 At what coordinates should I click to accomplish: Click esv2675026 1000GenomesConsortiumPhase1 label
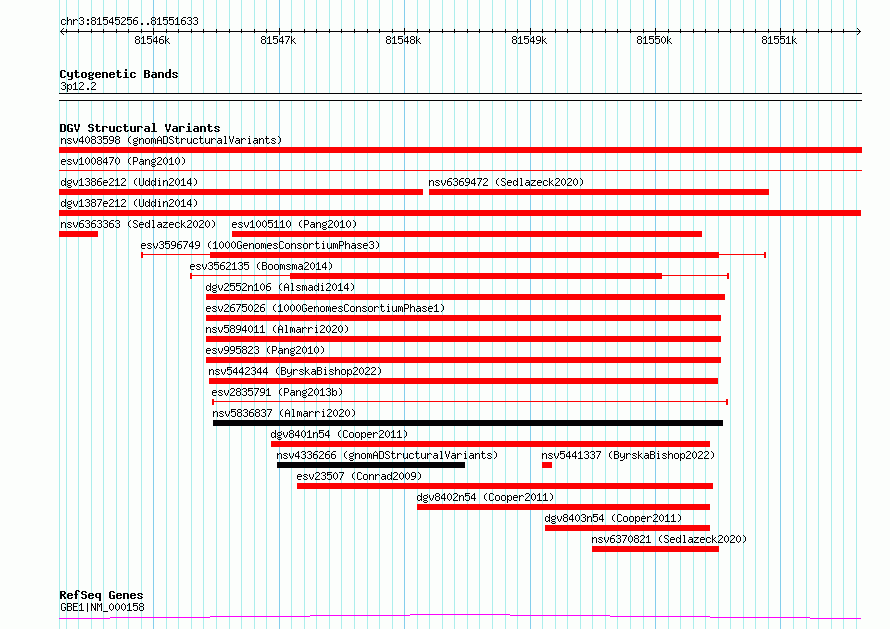coord(325,308)
